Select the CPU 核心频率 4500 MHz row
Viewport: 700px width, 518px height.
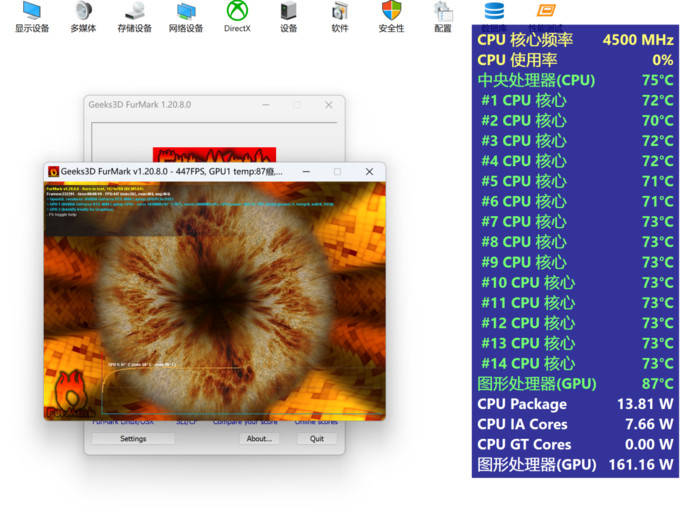(x=575, y=40)
